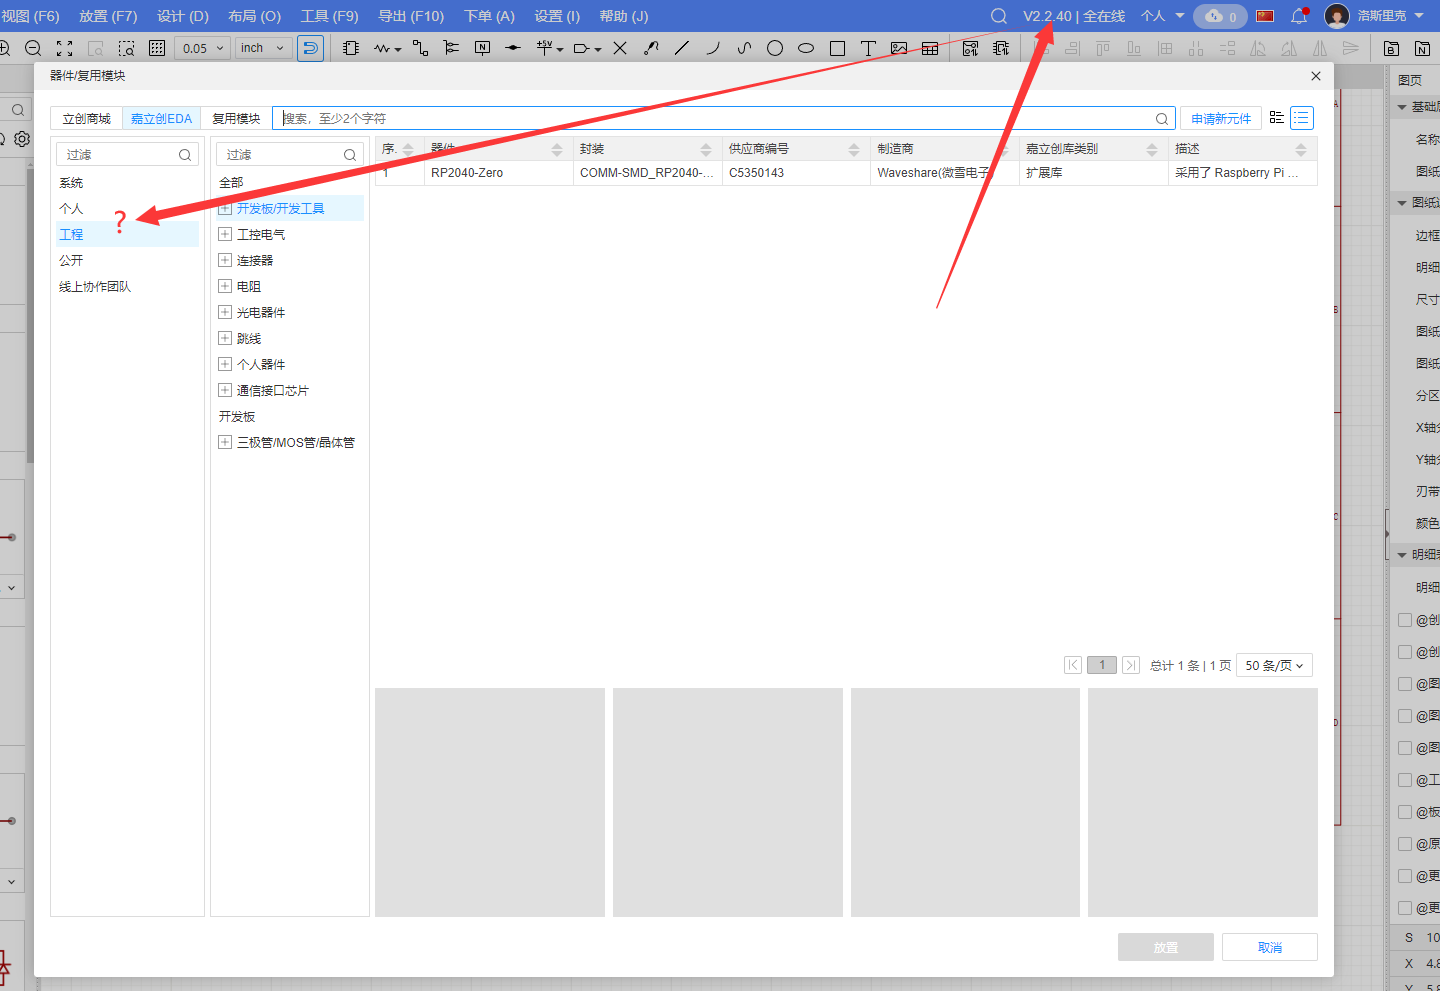This screenshot has width=1440, height=991.
Task: Select the 个人 library source
Action: point(71,208)
